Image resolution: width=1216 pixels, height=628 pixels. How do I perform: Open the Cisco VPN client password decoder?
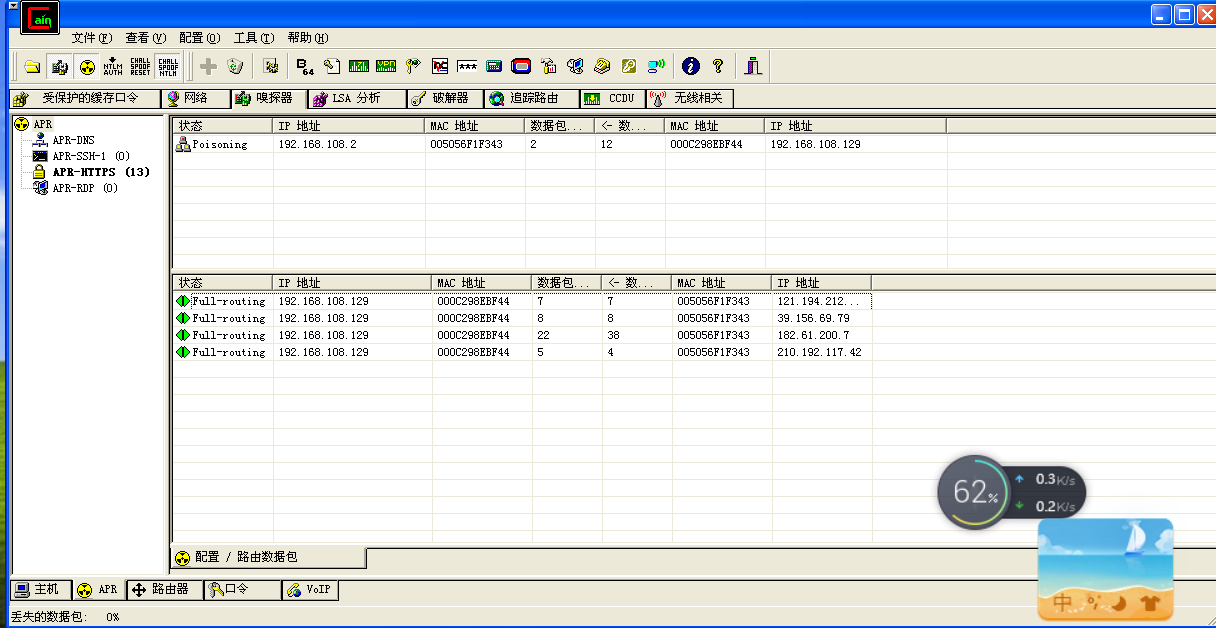click(386, 66)
